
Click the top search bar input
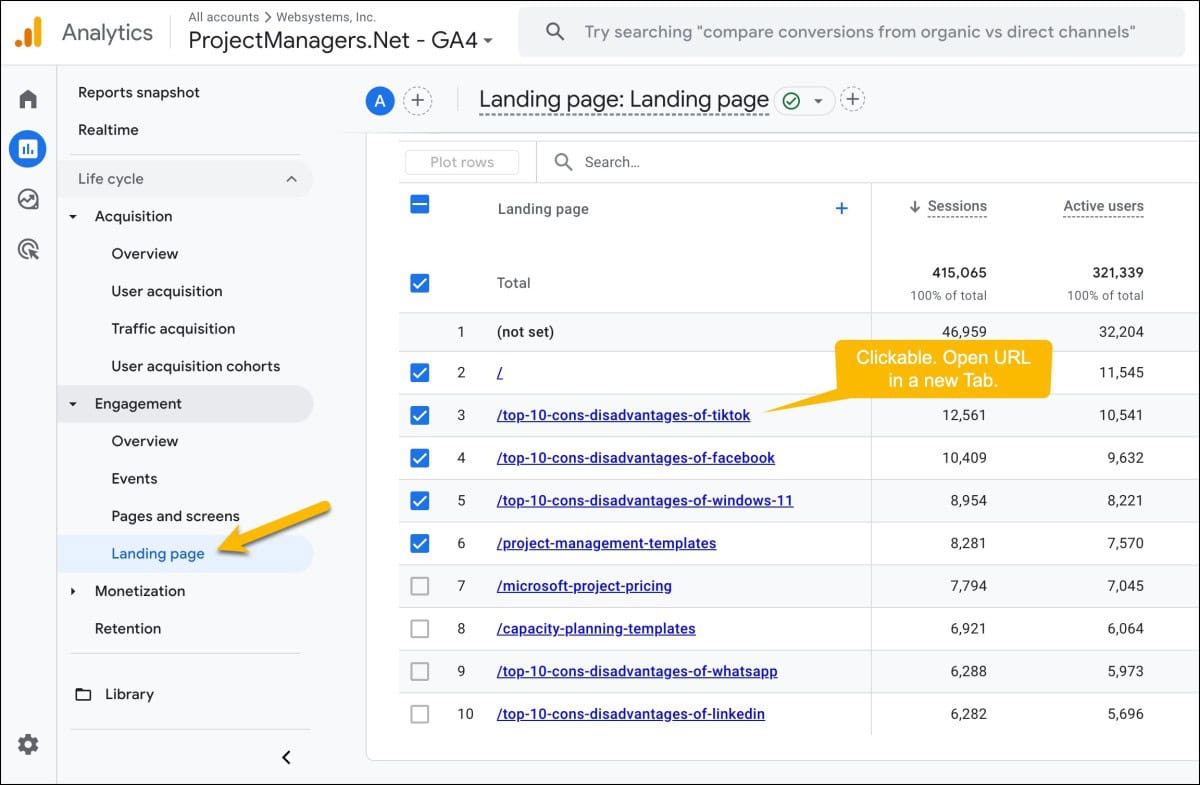851,32
